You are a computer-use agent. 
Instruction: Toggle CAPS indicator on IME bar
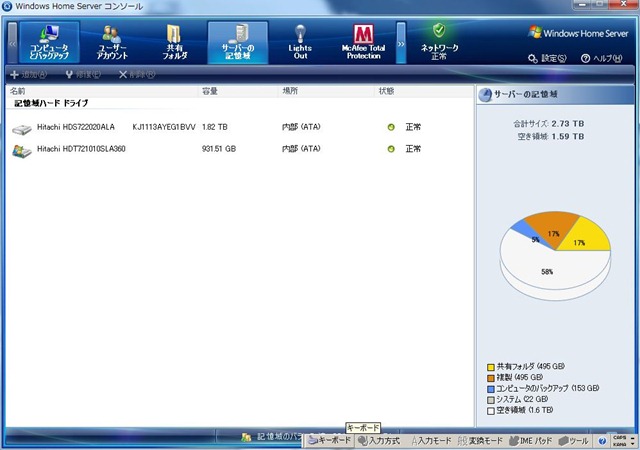[x=619, y=437]
